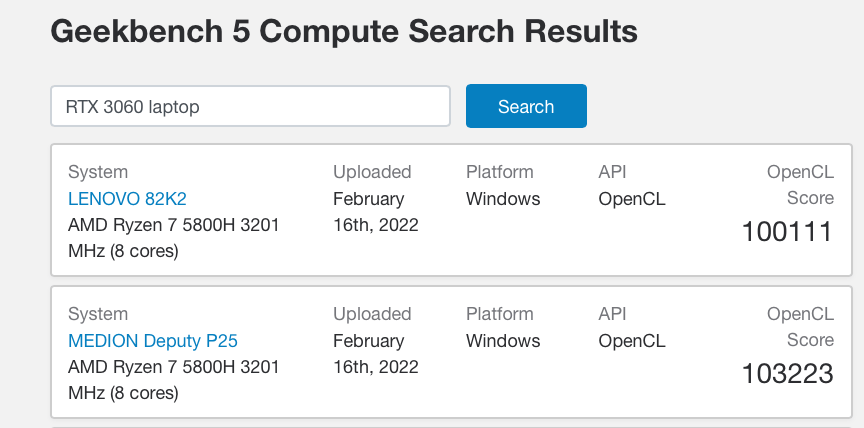The width and height of the screenshot is (864, 428).
Task: Select Windows platform text in LENOVO row
Action: (503, 199)
